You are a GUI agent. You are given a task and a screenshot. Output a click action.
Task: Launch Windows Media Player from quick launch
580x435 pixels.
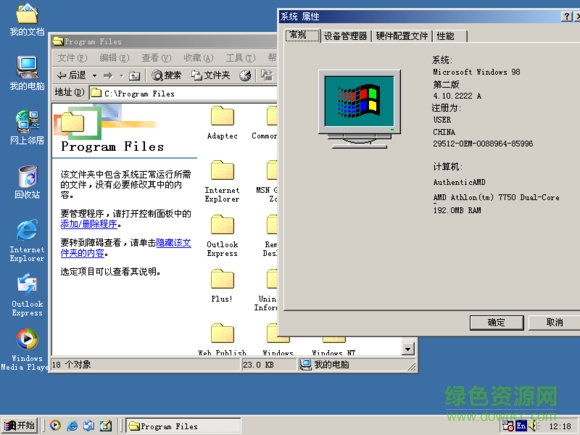(55, 426)
